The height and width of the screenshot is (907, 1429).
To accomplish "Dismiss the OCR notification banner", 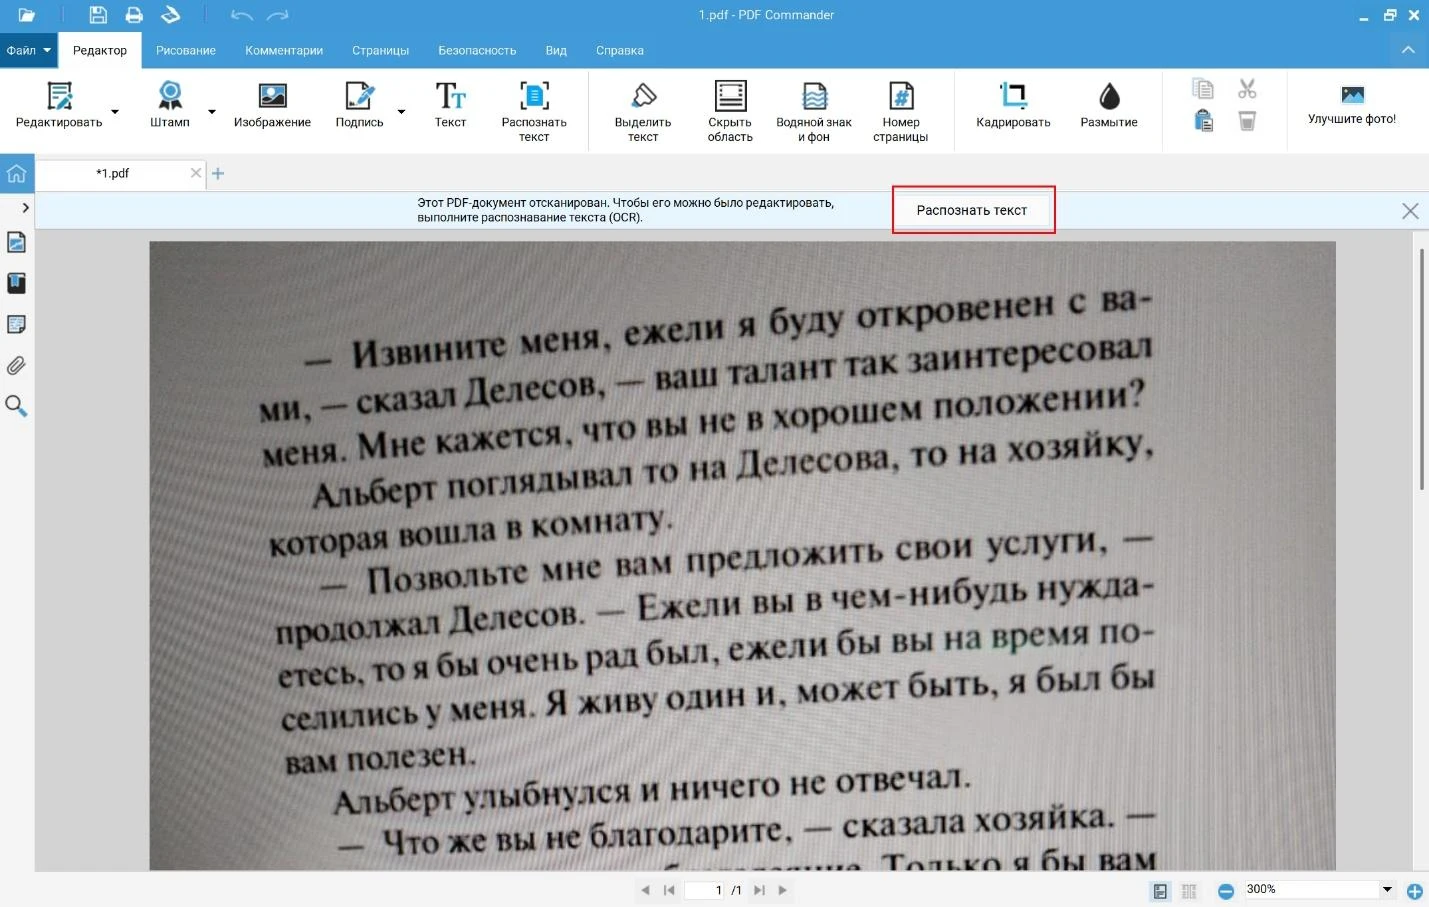I will tap(1410, 211).
